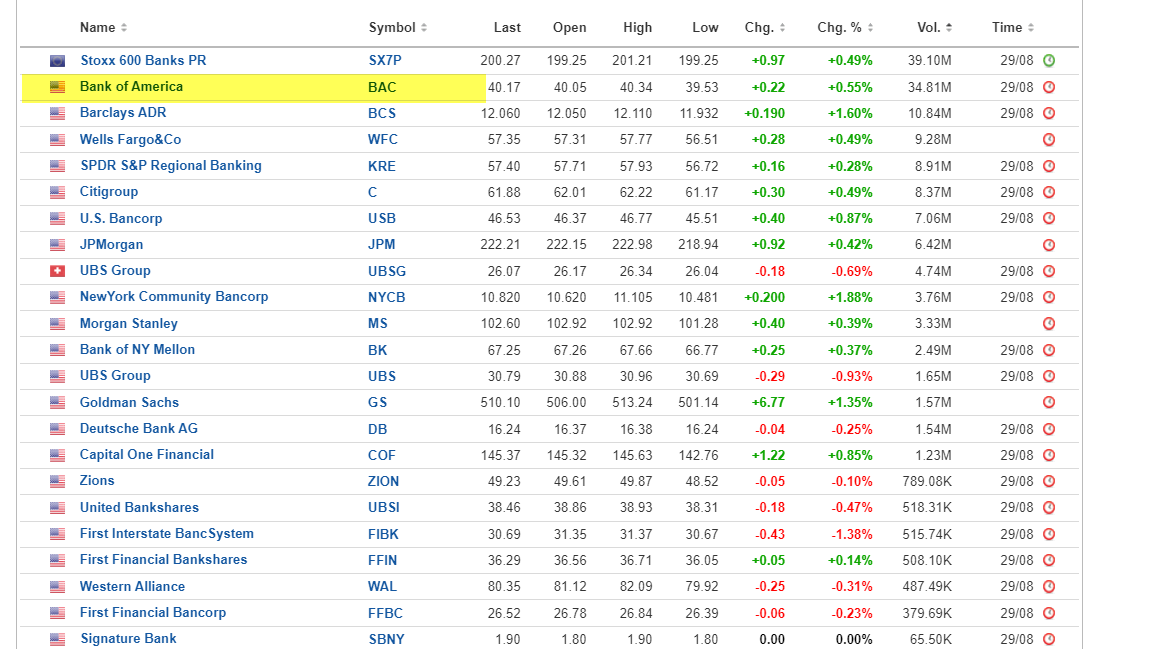Open Goldman Sachs link
Viewport: 1176px width, 649px height.
click(x=129, y=403)
